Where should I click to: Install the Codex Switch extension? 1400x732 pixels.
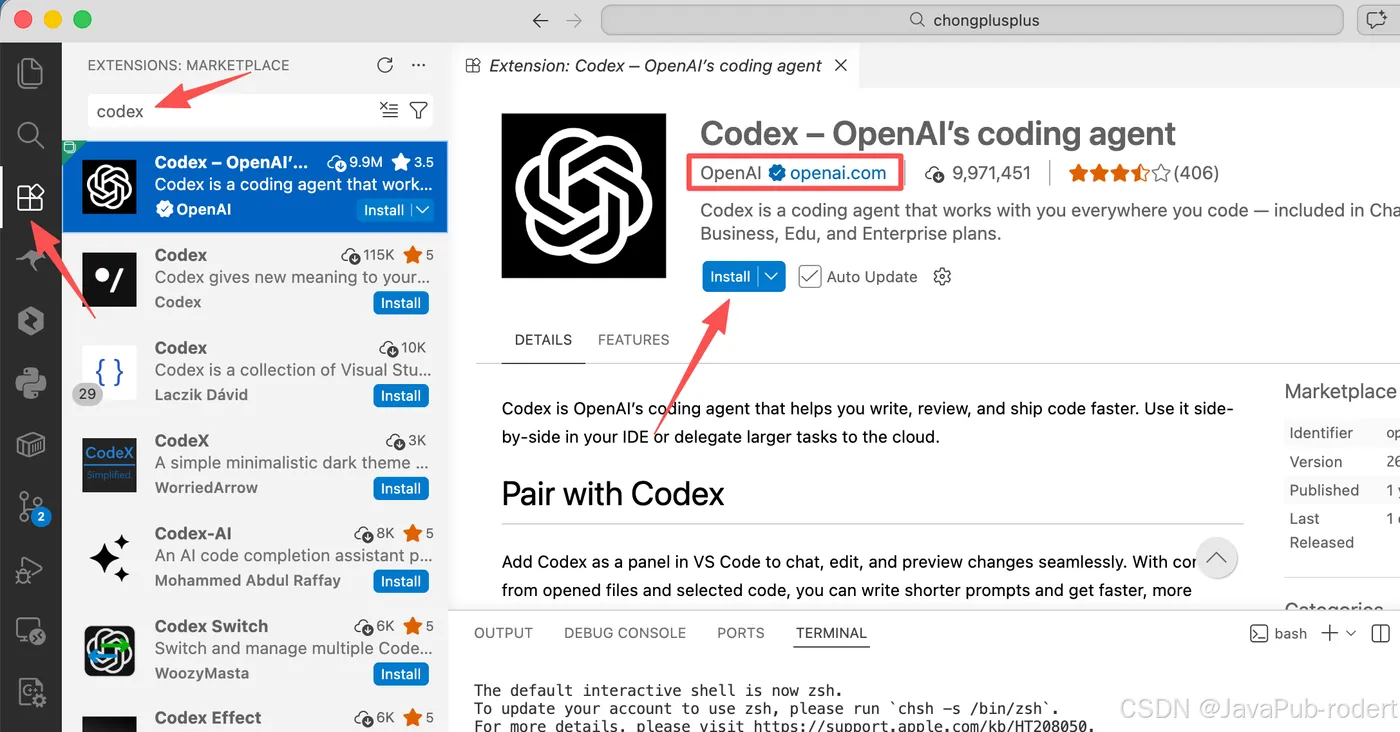(401, 674)
